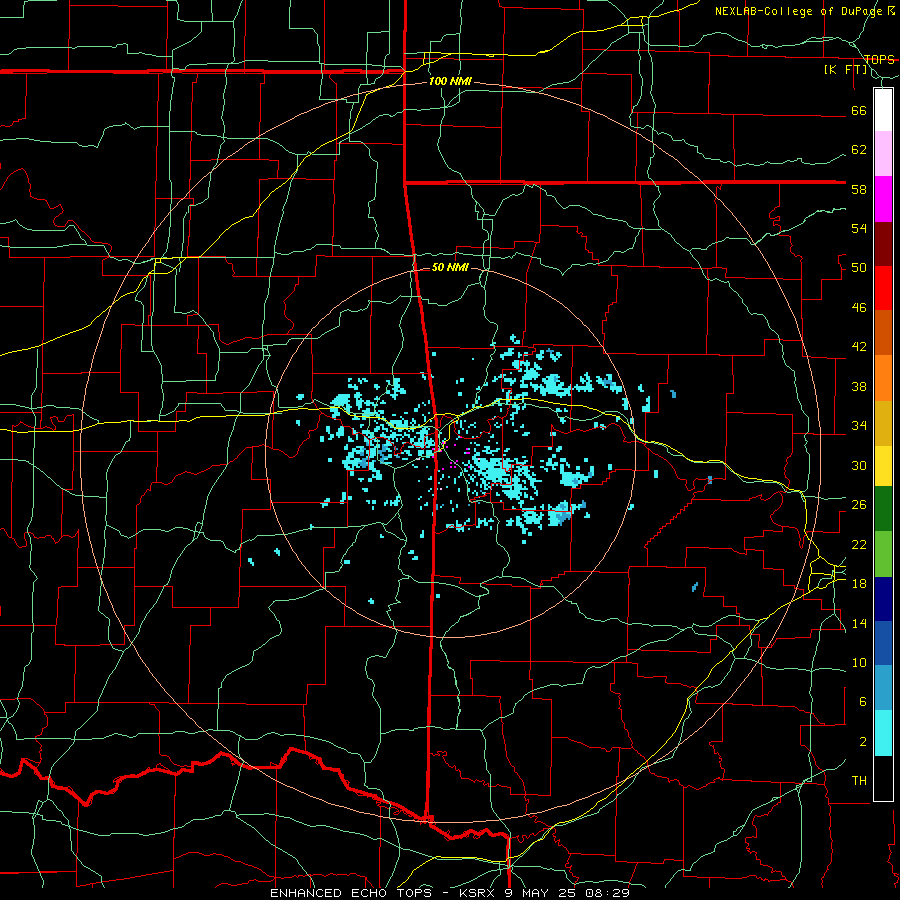900x900 pixels.
Task: Click the dark green 30 legend swatch
Action: tap(883, 509)
